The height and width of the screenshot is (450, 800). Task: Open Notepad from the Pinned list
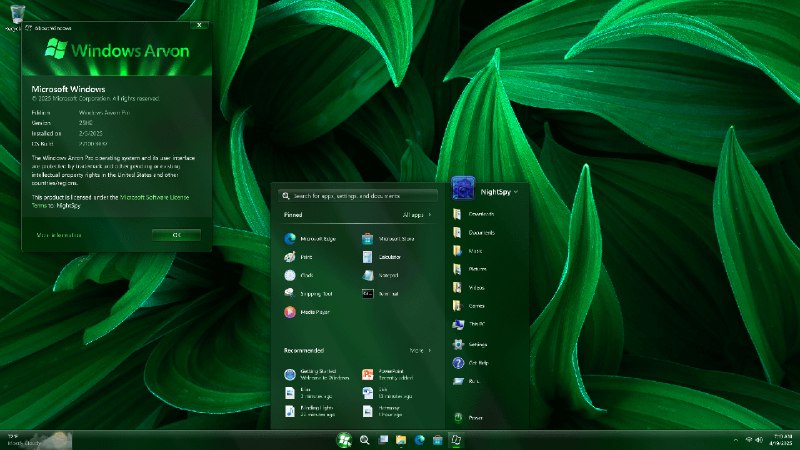[x=381, y=276]
